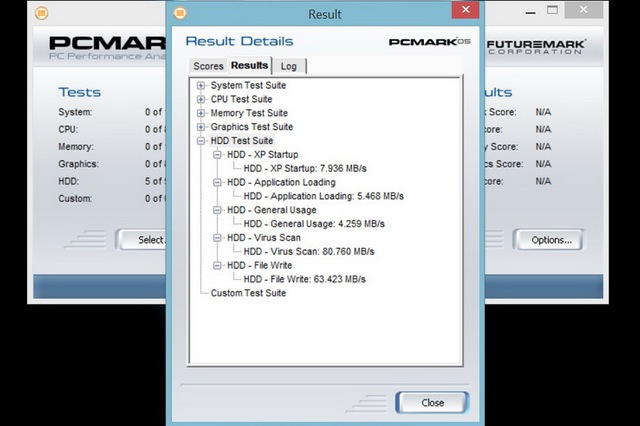The image size is (640, 426).
Task: Click the 'CPU:' test label in main window
Action: click(68, 129)
